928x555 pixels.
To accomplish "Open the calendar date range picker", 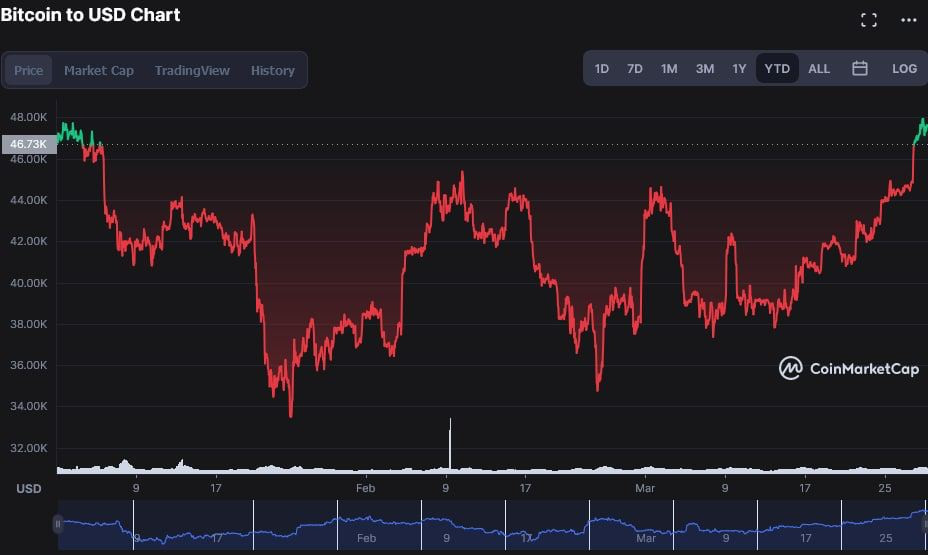I will click(860, 69).
